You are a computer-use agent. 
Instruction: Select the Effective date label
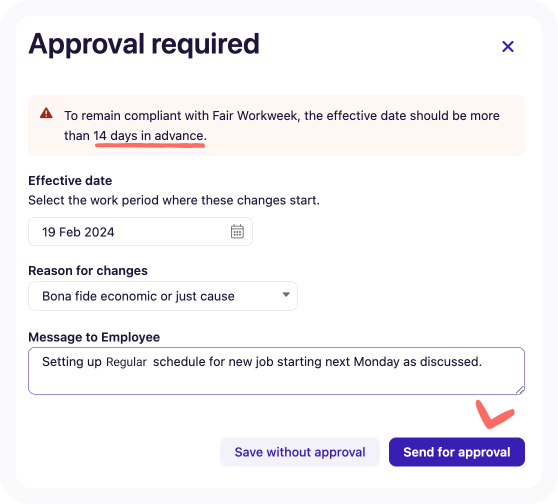(70, 180)
